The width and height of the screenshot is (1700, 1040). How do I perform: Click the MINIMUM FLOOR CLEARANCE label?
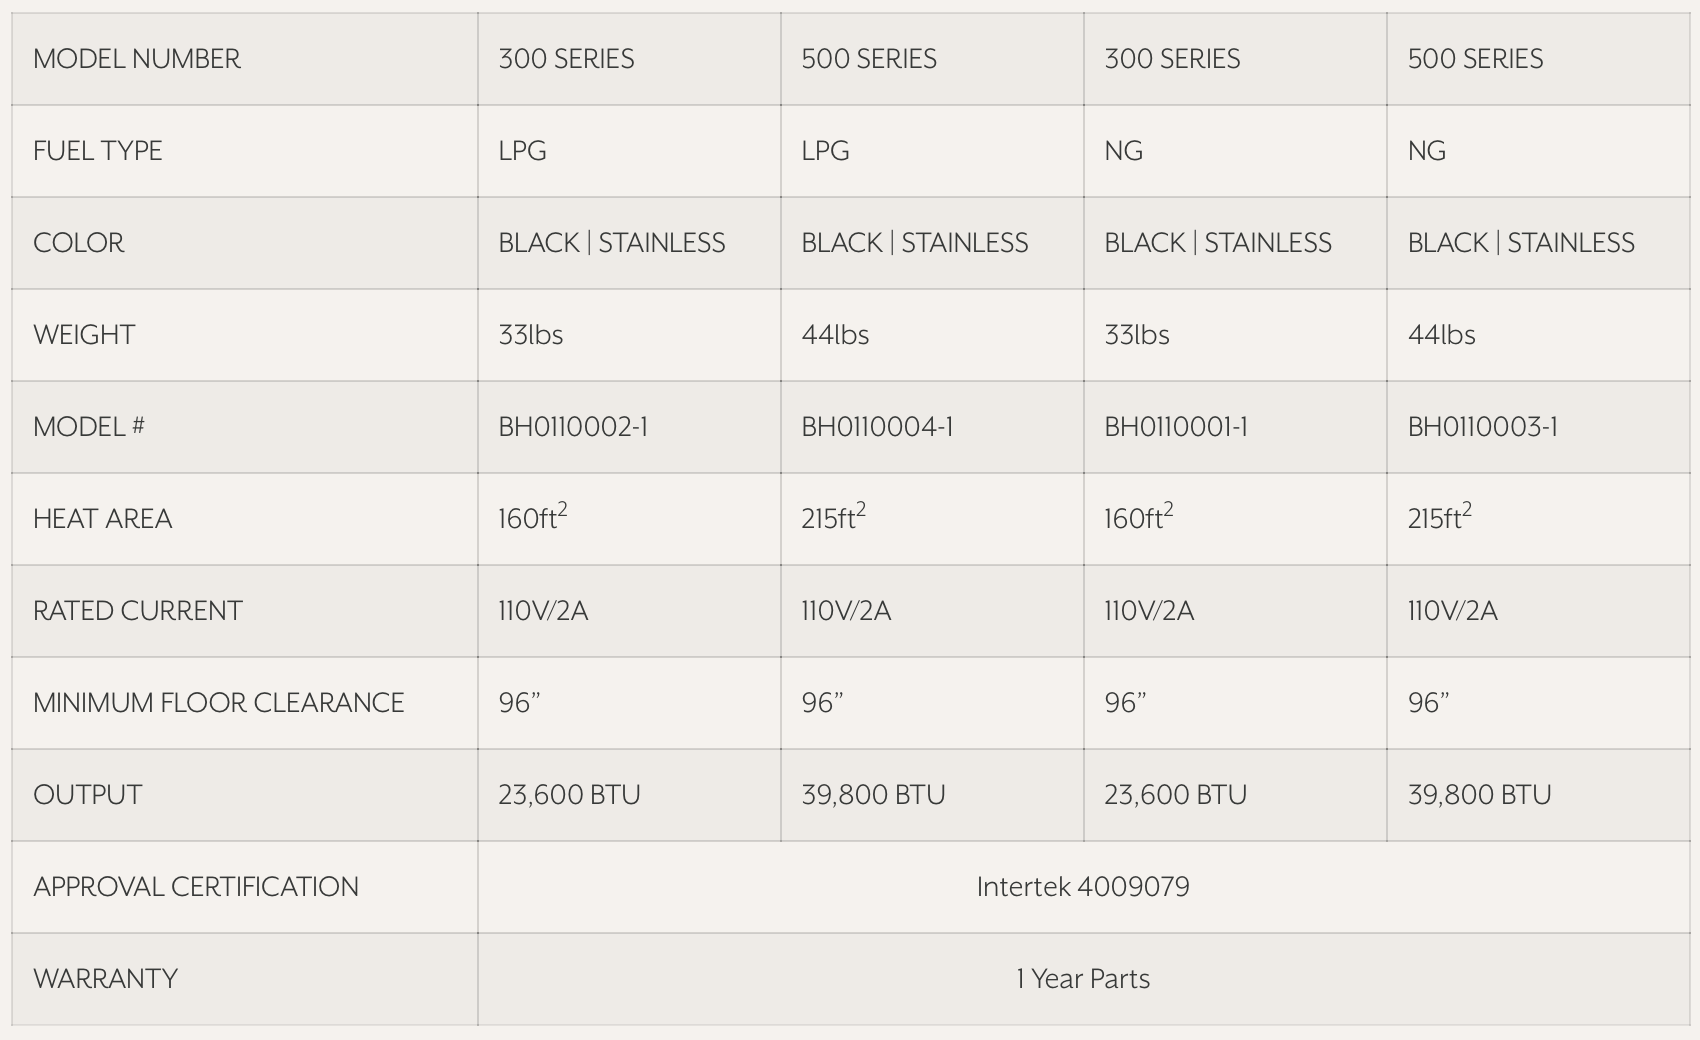tap(219, 703)
